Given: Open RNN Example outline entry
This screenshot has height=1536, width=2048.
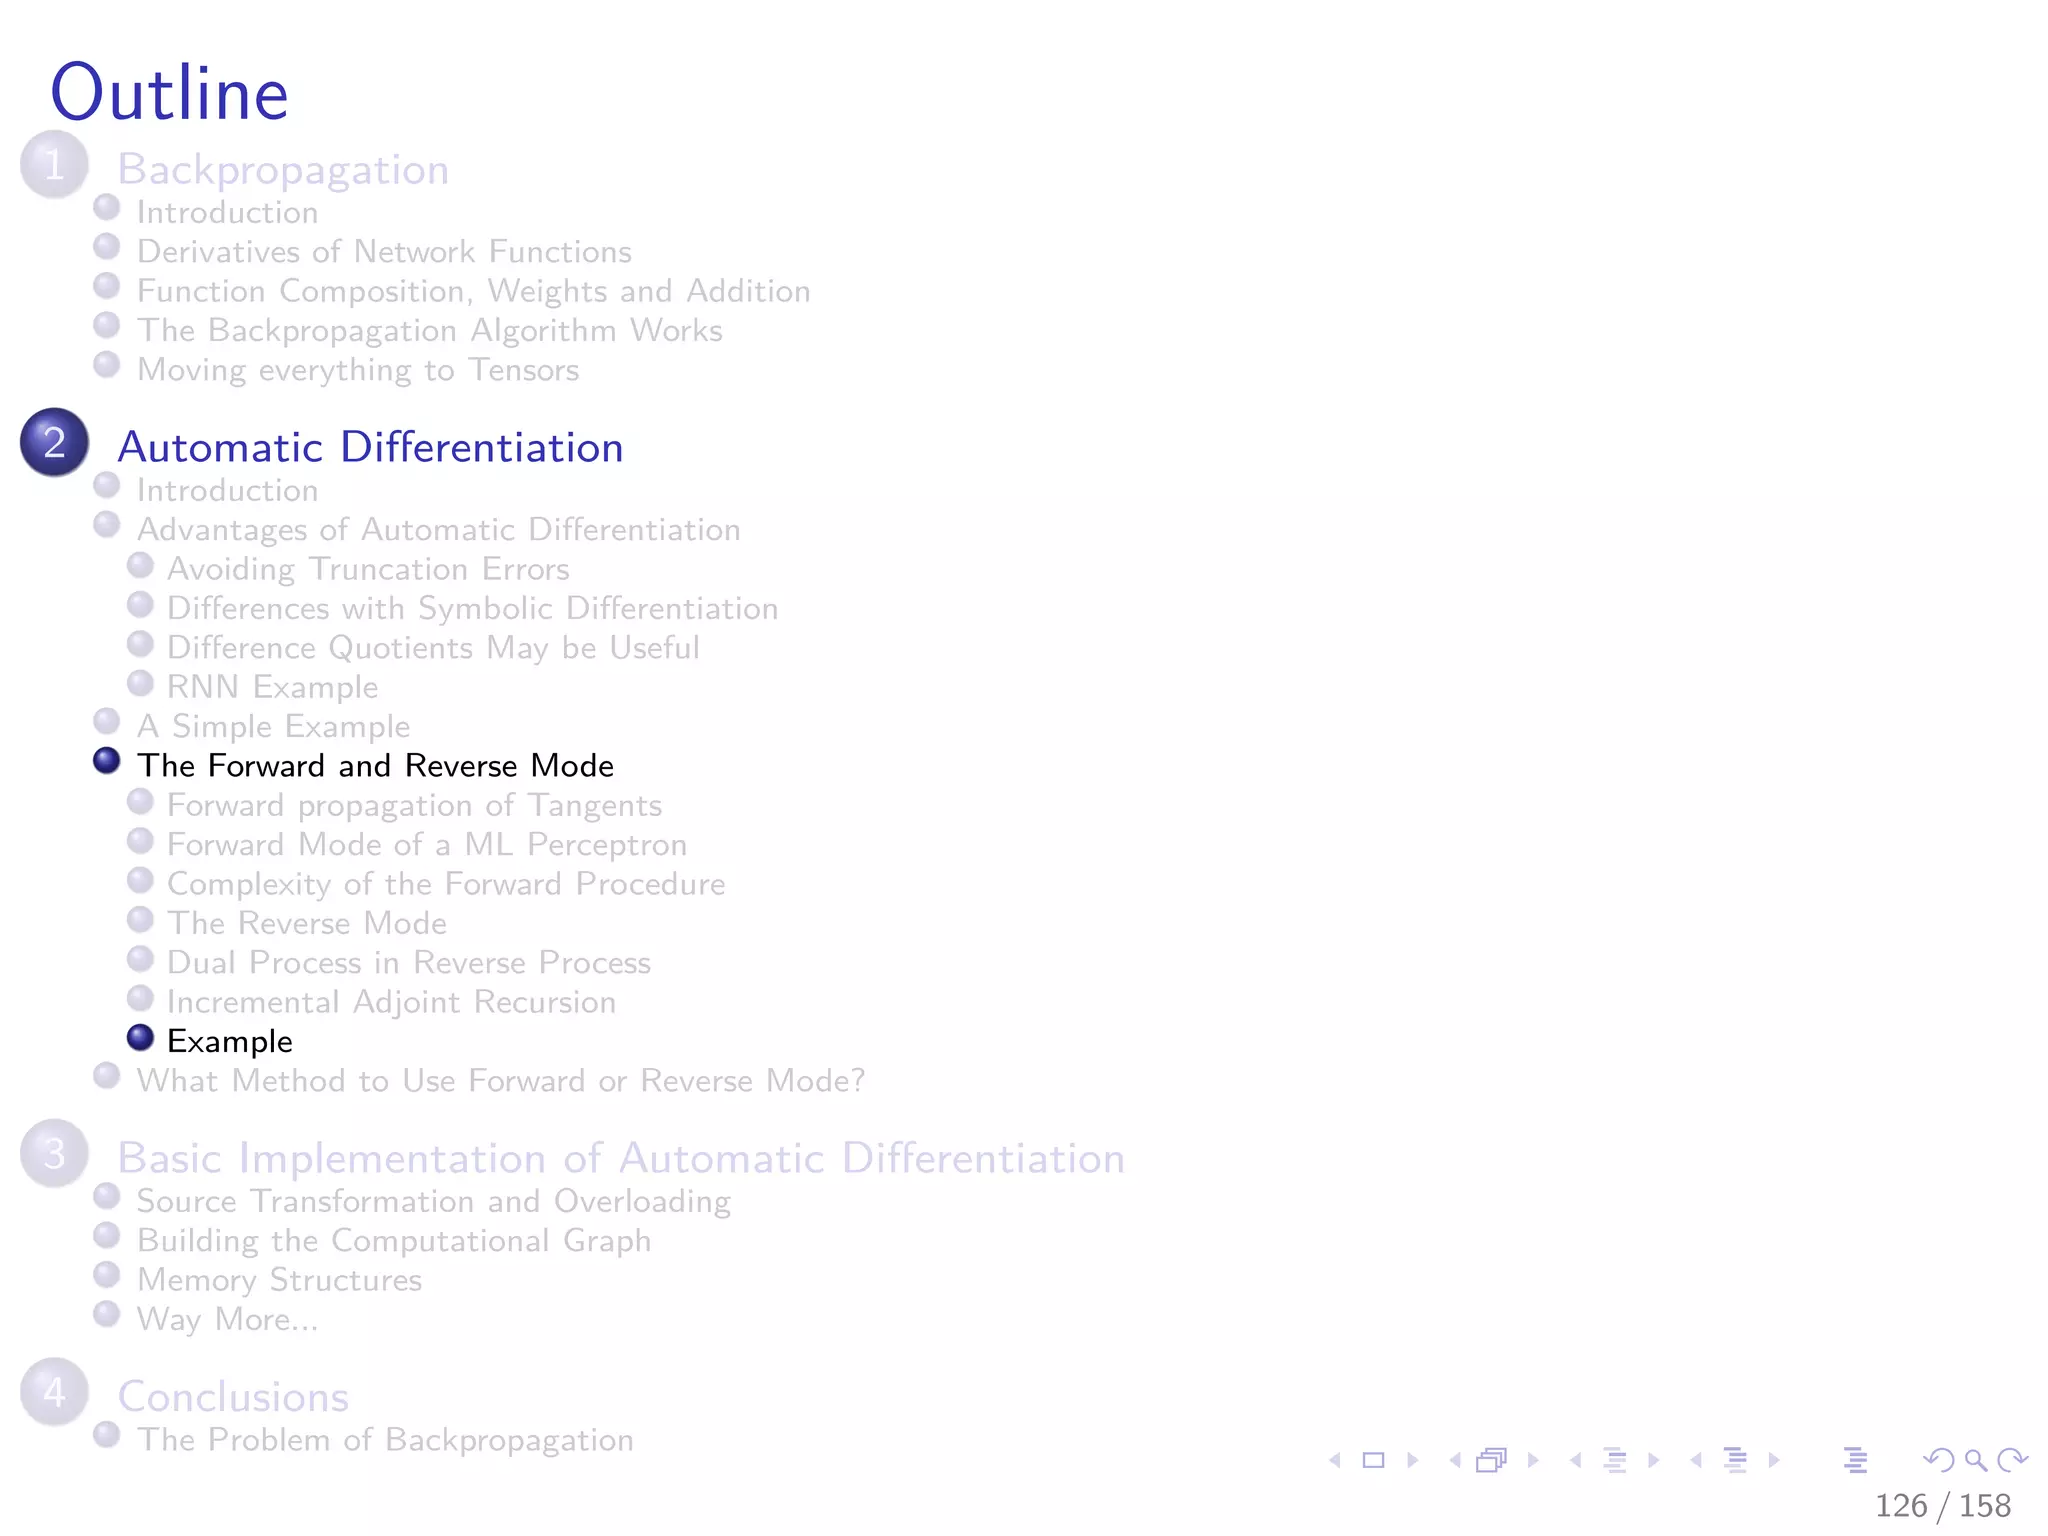Looking at the screenshot, I should (272, 687).
